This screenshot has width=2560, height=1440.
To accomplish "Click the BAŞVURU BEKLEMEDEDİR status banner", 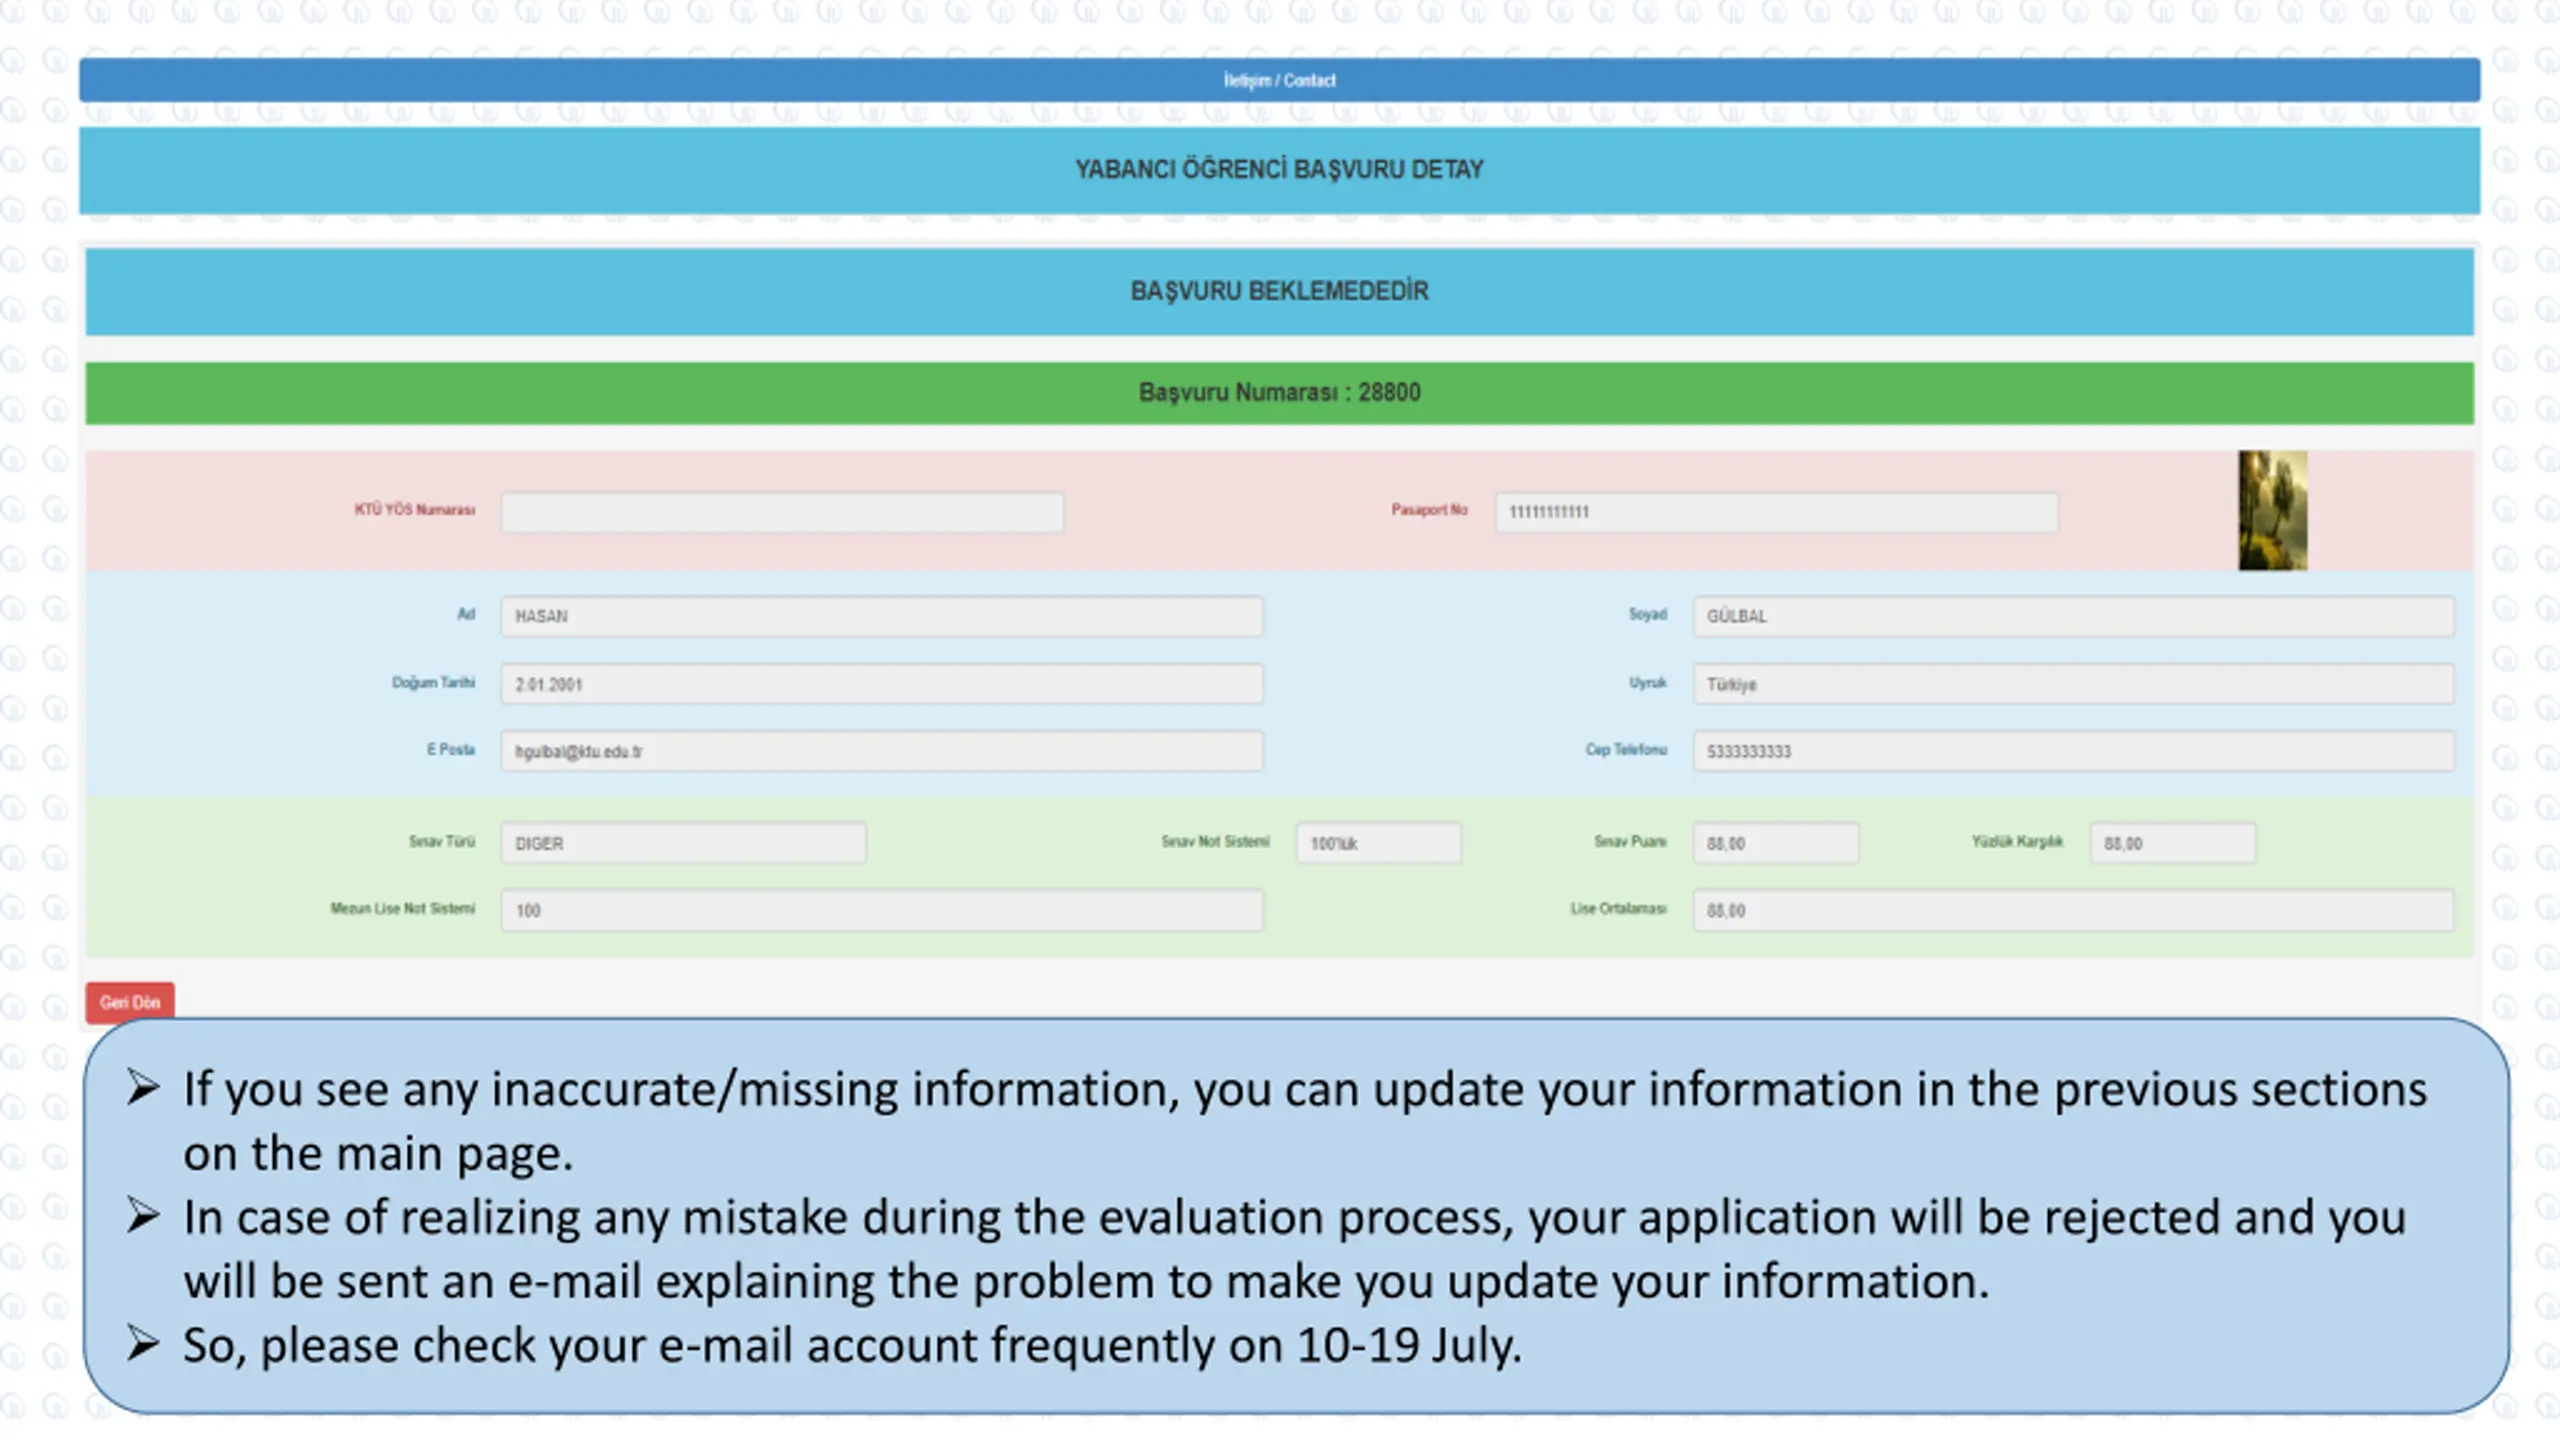I will pos(1279,291).
